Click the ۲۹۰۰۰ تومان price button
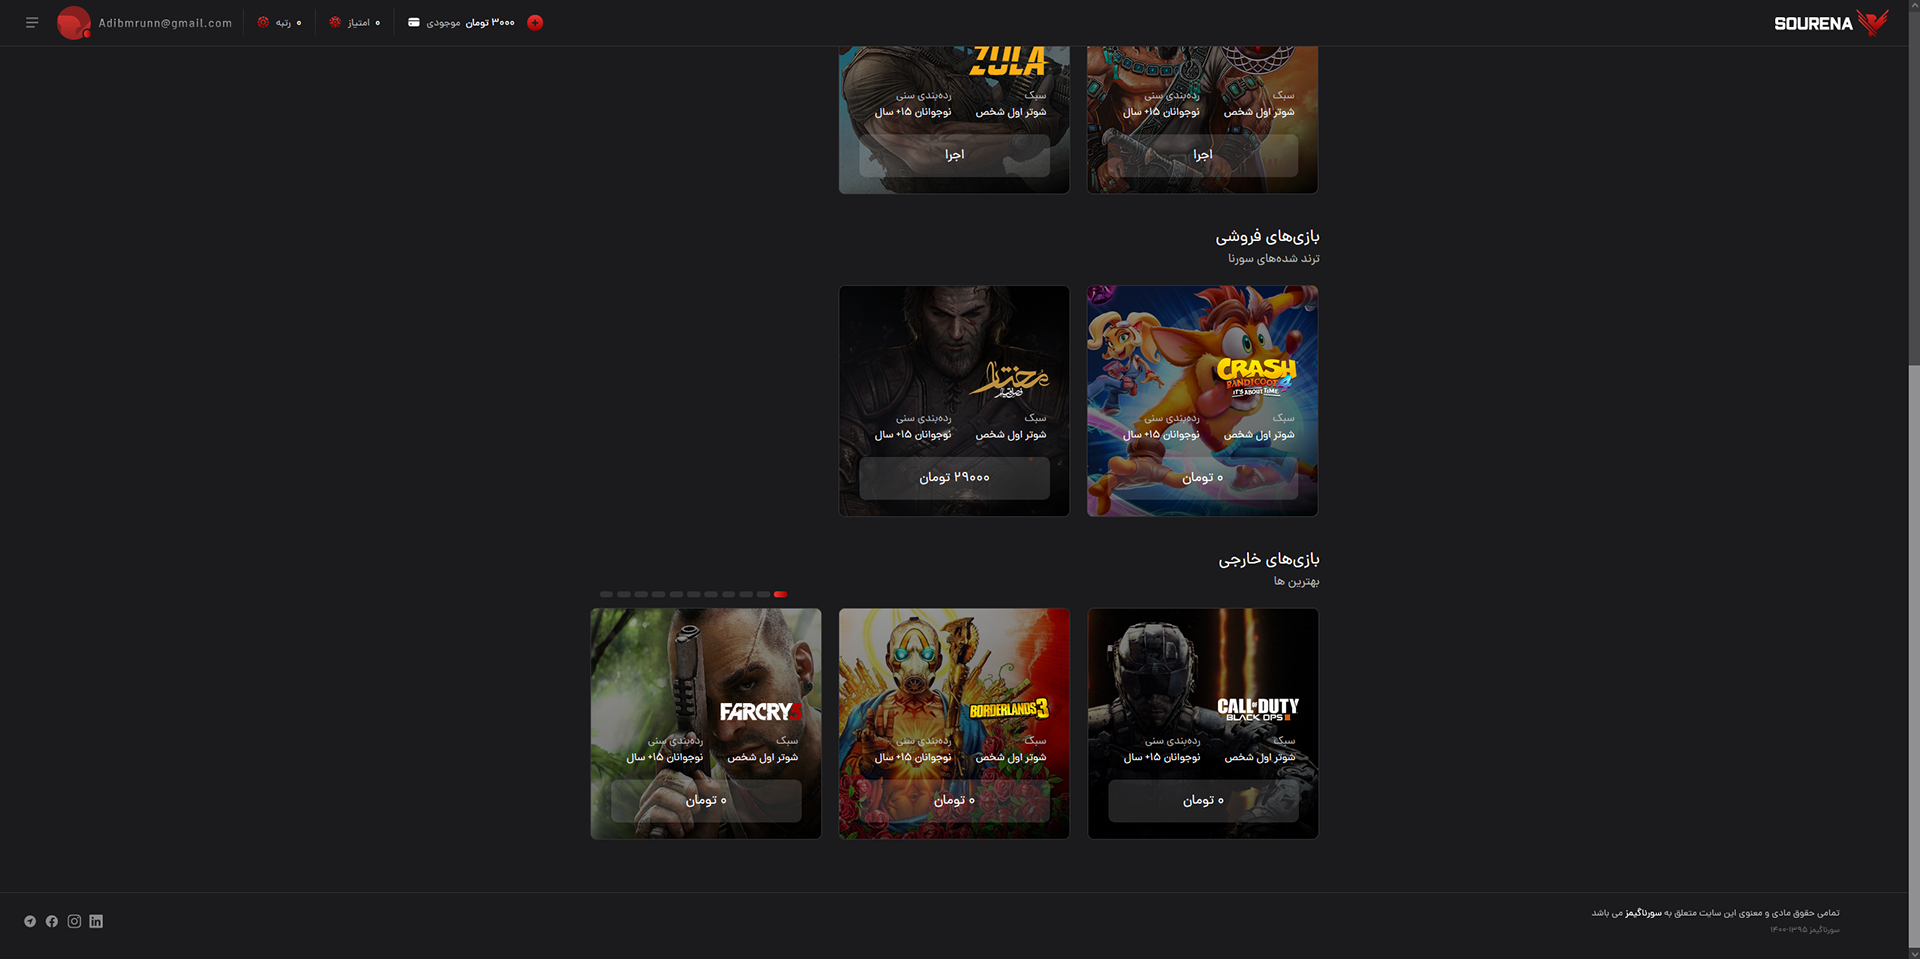Viewport: 1920px width, 959px height. click(x=954, y=478)
